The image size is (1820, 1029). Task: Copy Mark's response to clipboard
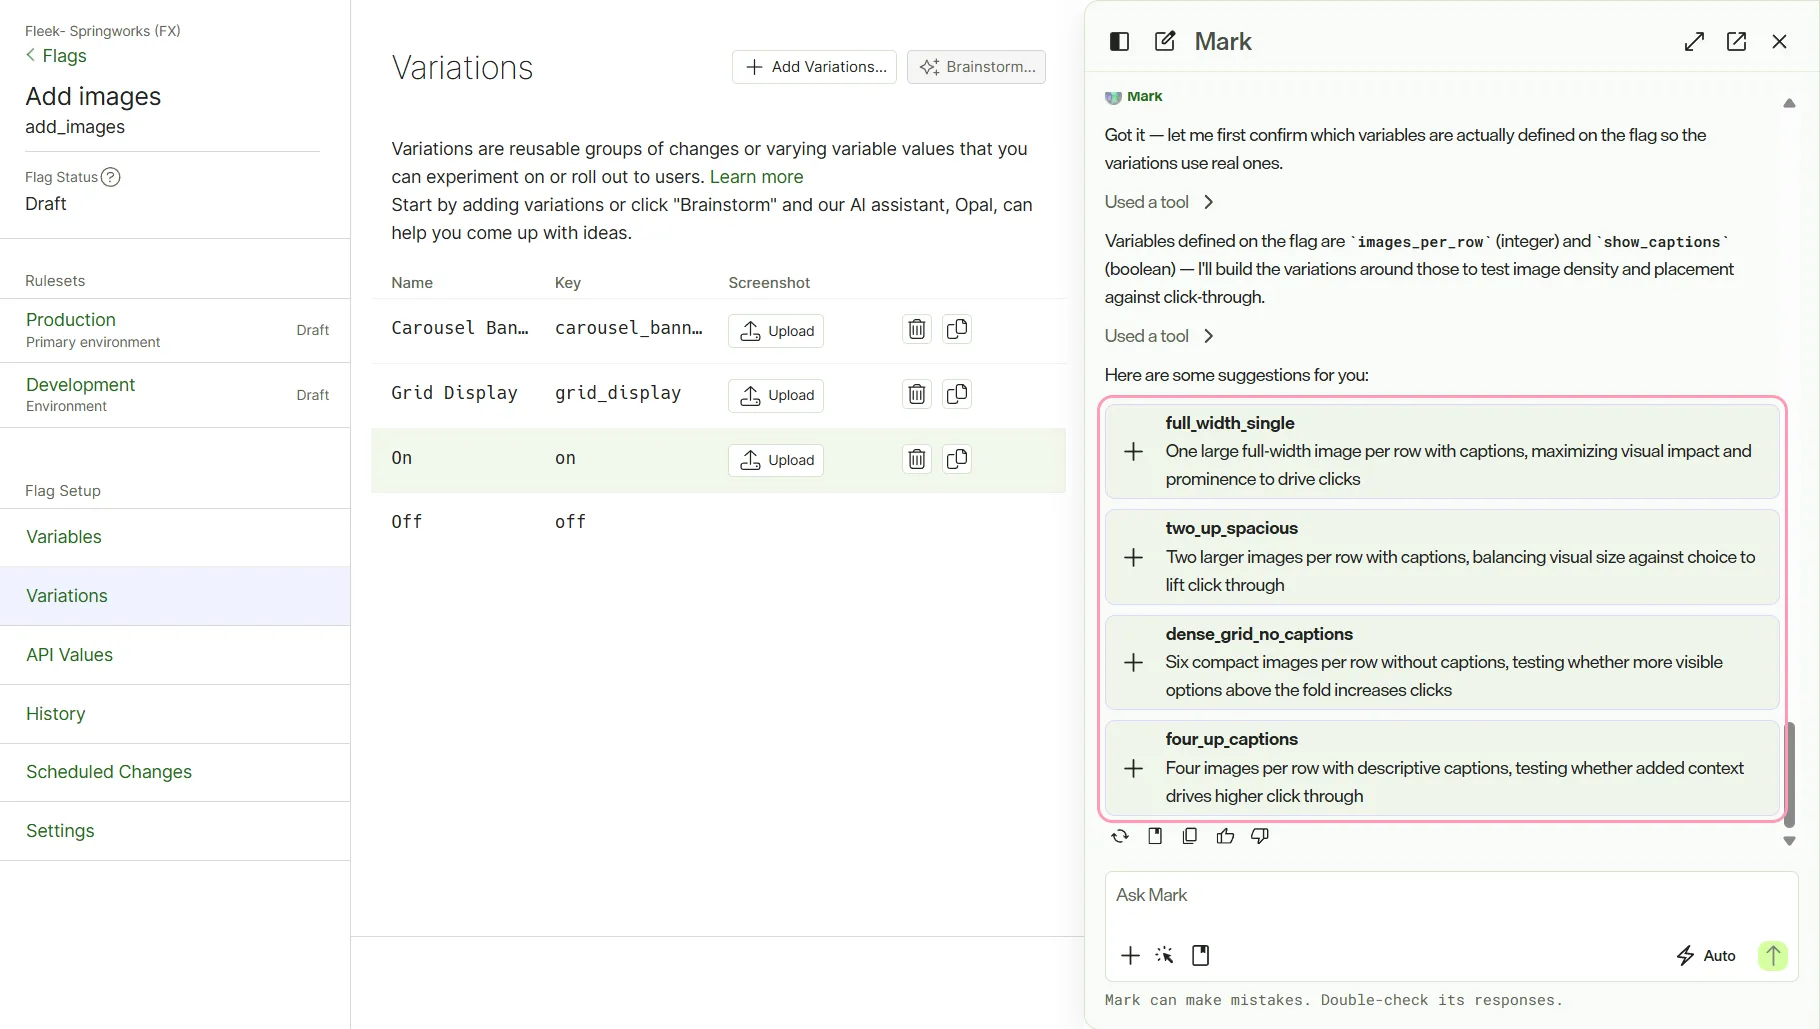point(1190,836)
